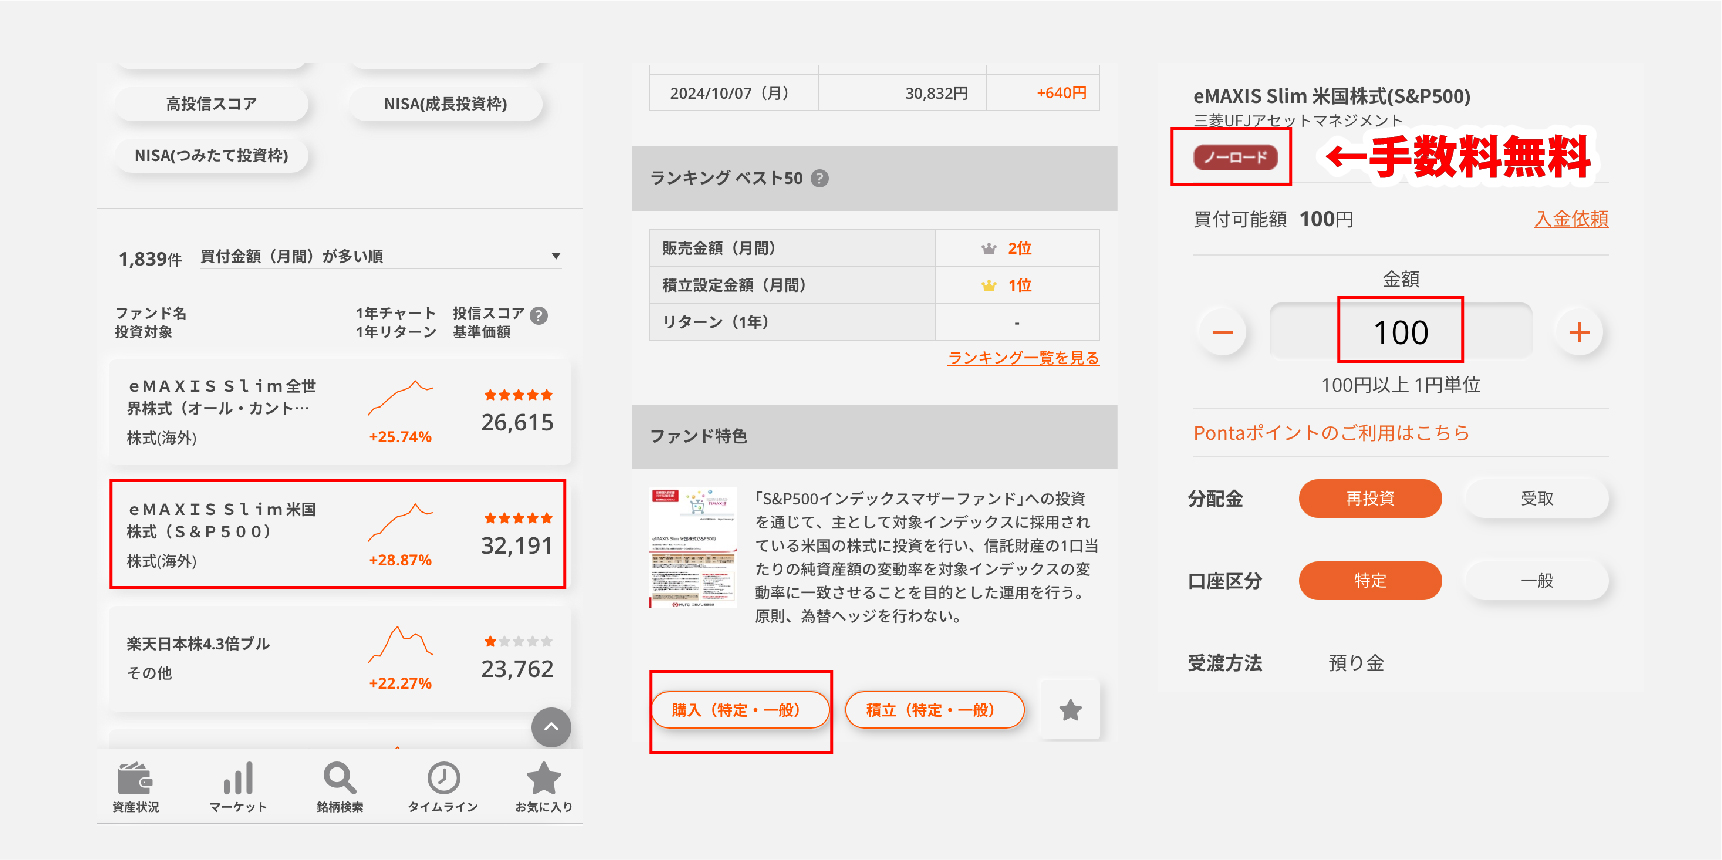Click the 金額 input field showing 100
The height and width of the screenshot is (860, 1722).
(1401, 331)
